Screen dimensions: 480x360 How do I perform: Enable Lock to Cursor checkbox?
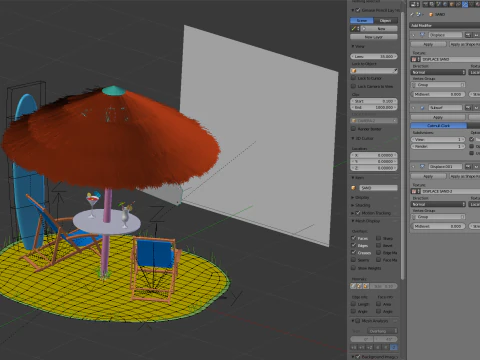point(353,78)
